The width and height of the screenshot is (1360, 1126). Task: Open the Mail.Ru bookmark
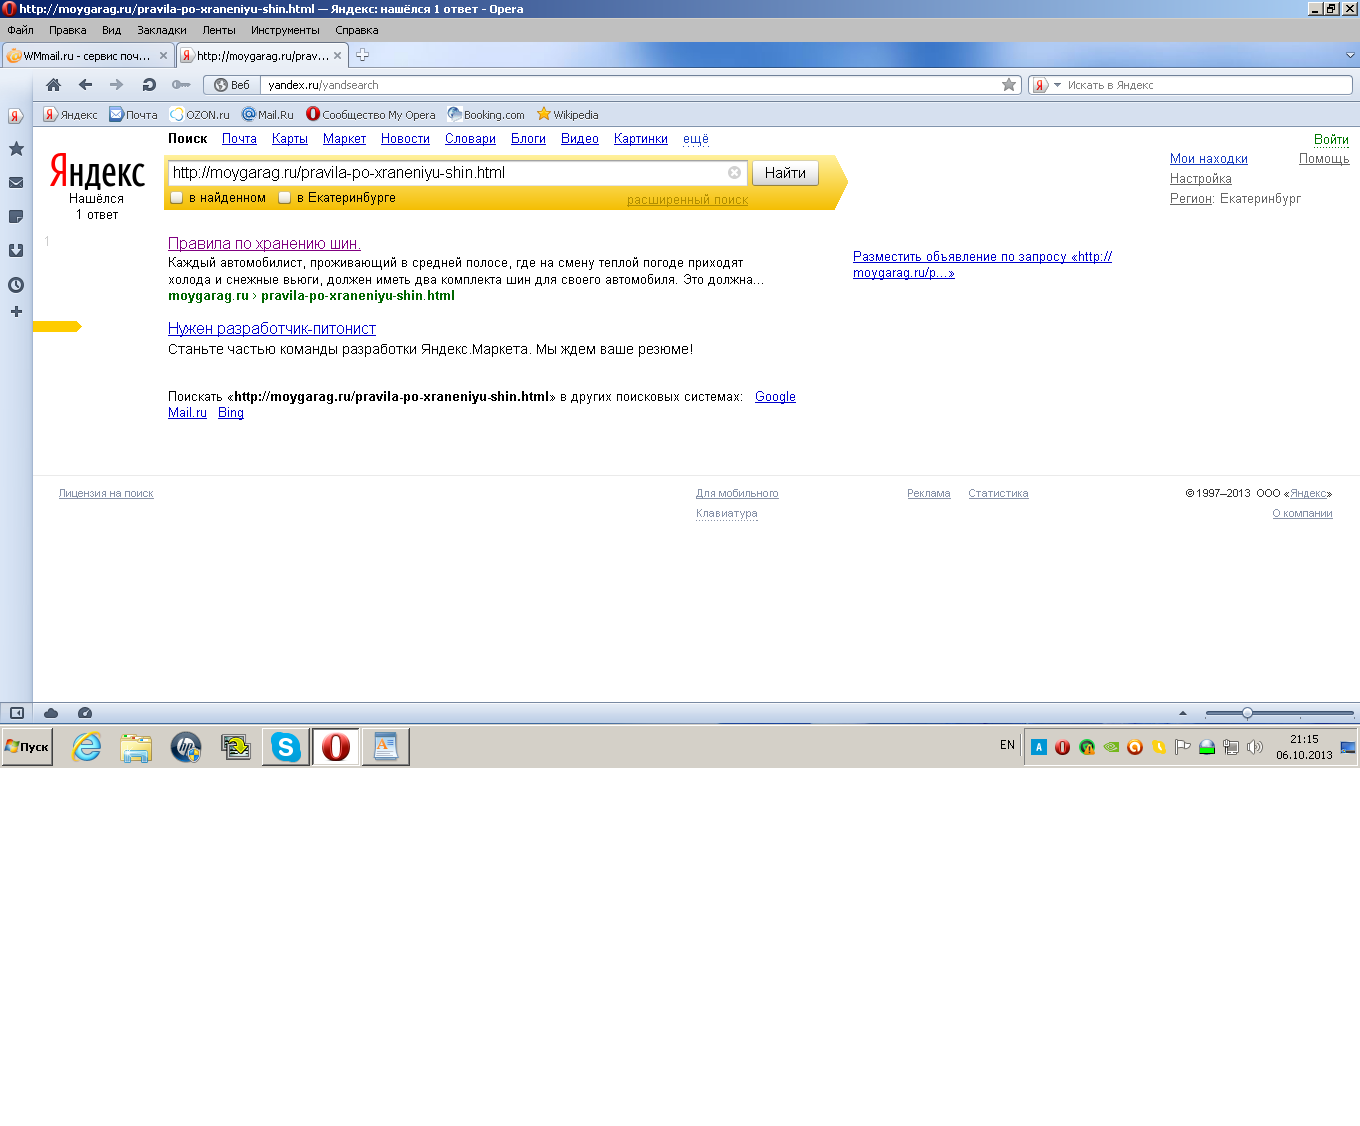point(267,115)
